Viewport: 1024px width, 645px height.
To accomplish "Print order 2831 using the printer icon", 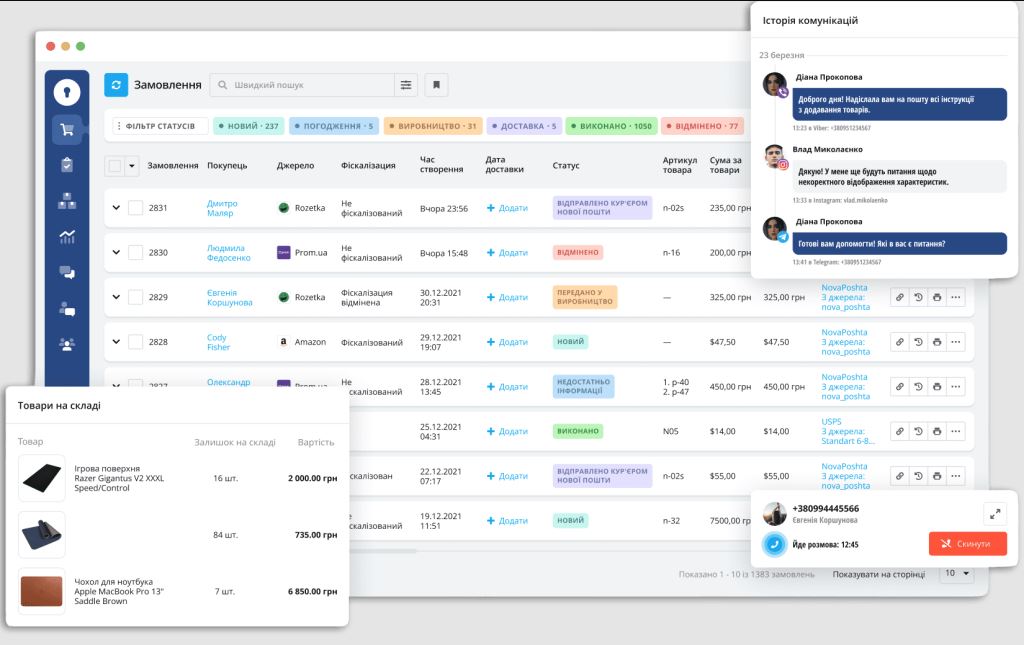I will [936, 207].
